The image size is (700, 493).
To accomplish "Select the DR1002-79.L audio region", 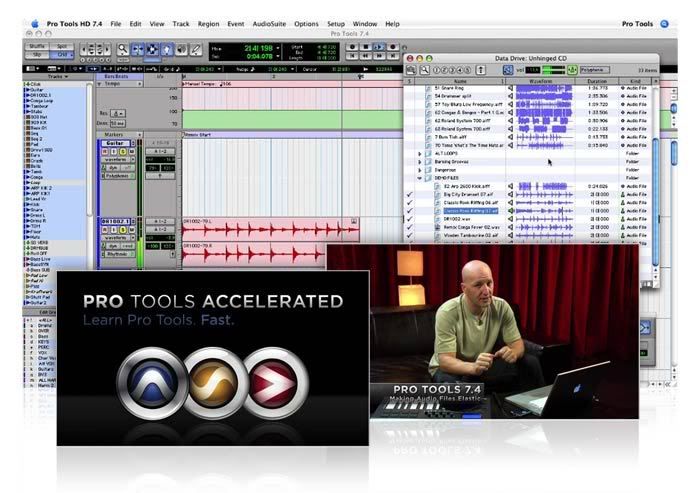I will click(x=271, y=228).
